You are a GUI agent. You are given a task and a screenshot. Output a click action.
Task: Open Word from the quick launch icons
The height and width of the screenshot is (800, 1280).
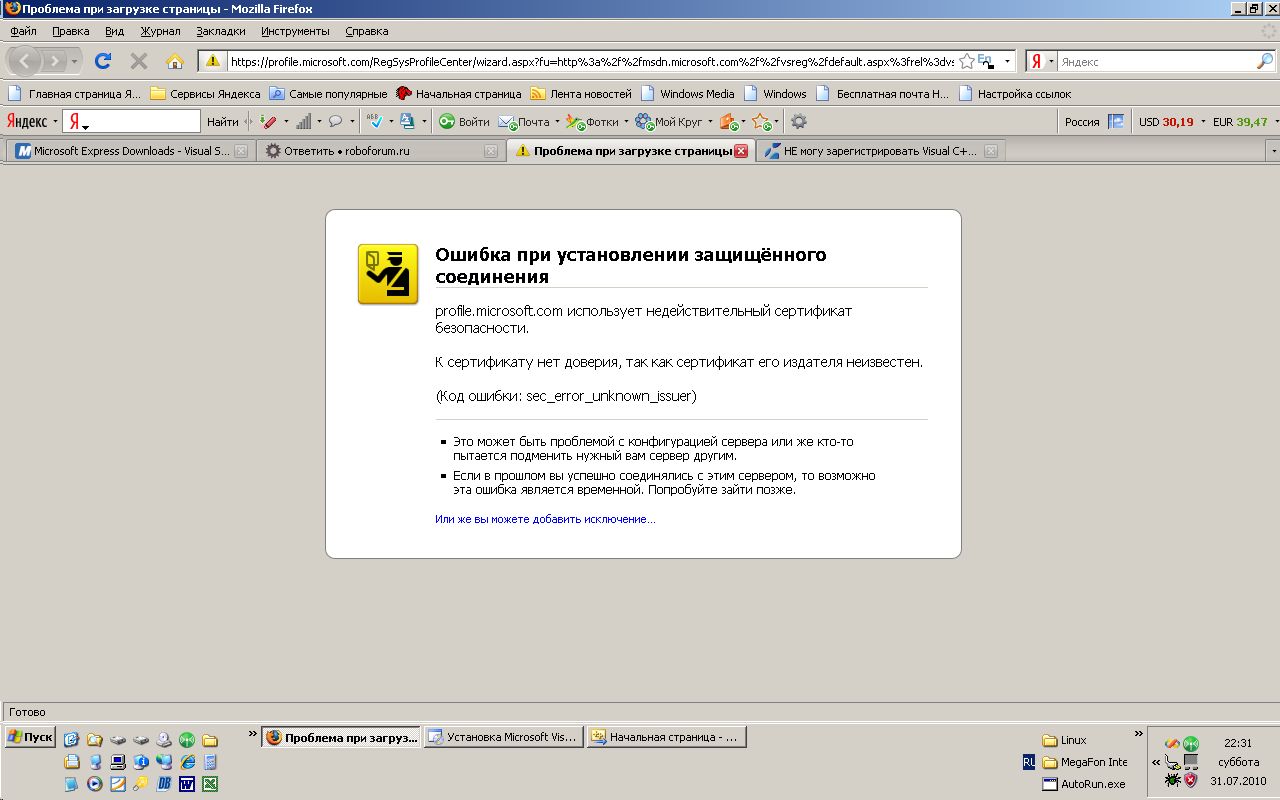(187, 784)
